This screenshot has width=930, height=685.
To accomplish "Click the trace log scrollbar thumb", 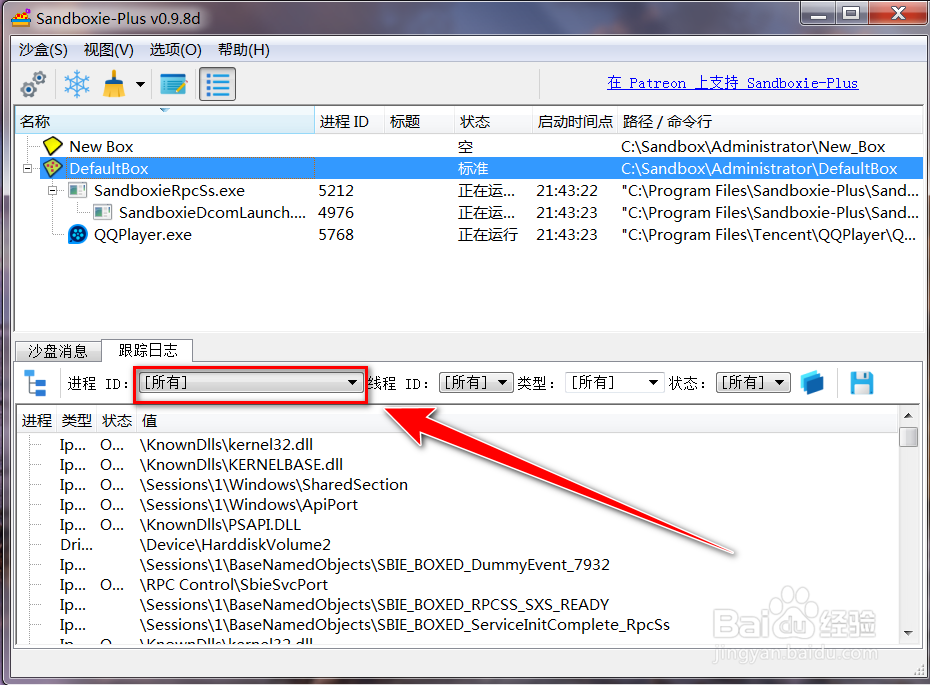I will point(908,437).
